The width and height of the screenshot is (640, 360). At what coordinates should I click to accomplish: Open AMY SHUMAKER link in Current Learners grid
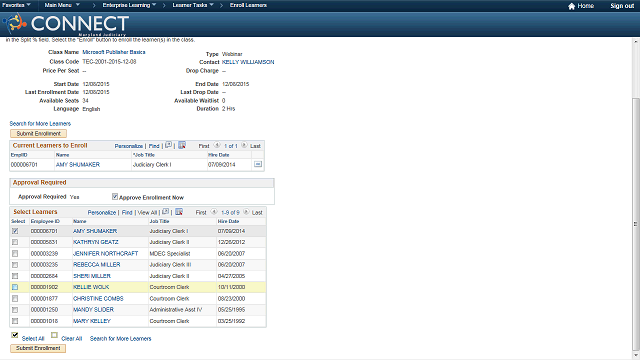coord(78,164)
